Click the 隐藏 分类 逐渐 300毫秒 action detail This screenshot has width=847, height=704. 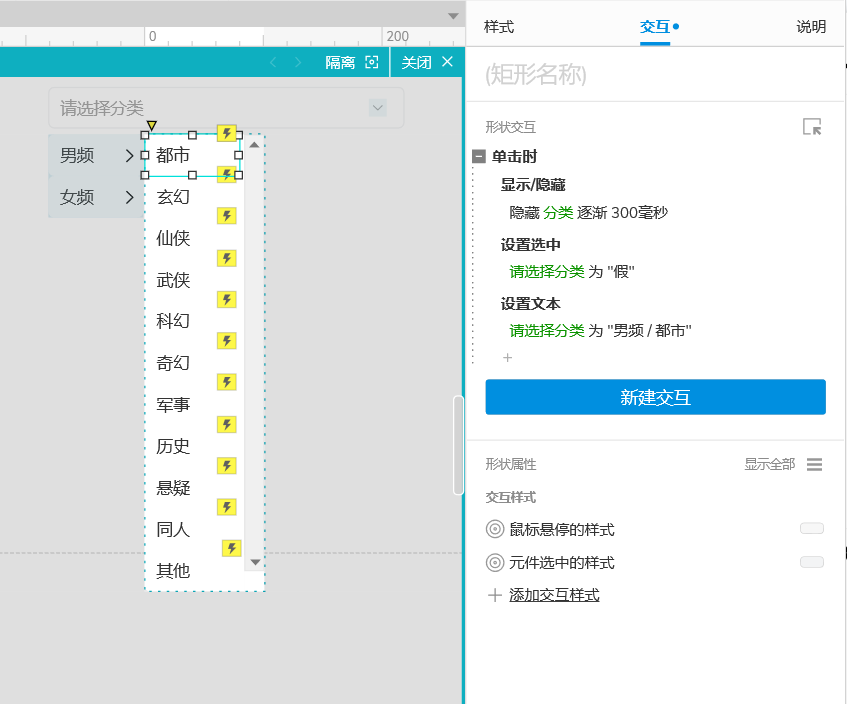[x=588, y=213]
